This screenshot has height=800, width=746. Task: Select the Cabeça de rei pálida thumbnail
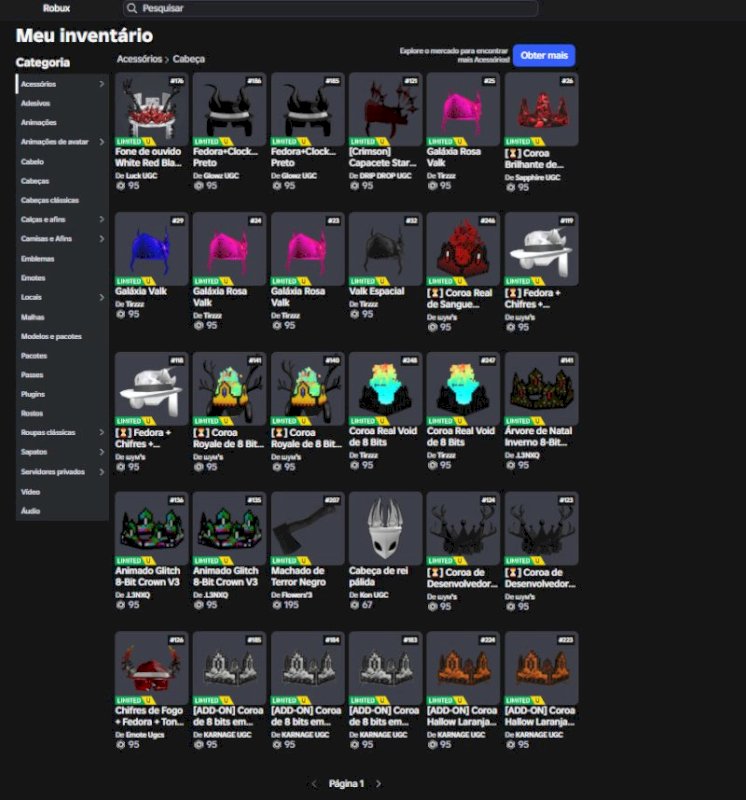[x=386, y=529]
